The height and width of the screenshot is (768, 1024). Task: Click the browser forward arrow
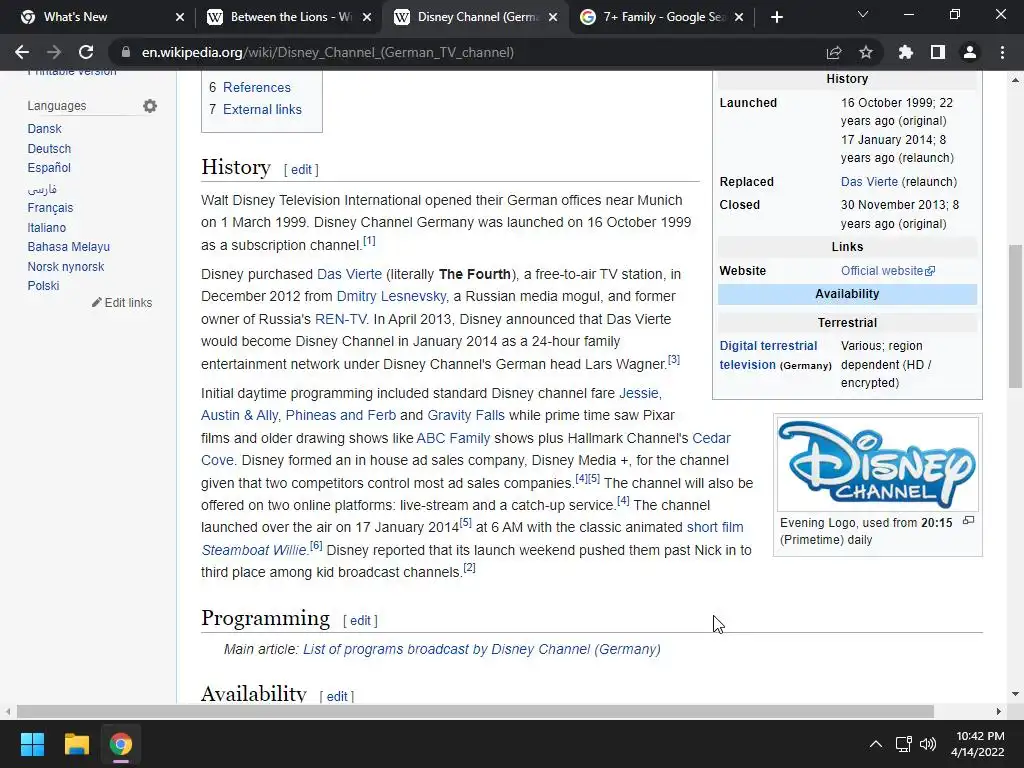(x=54, y=52)
